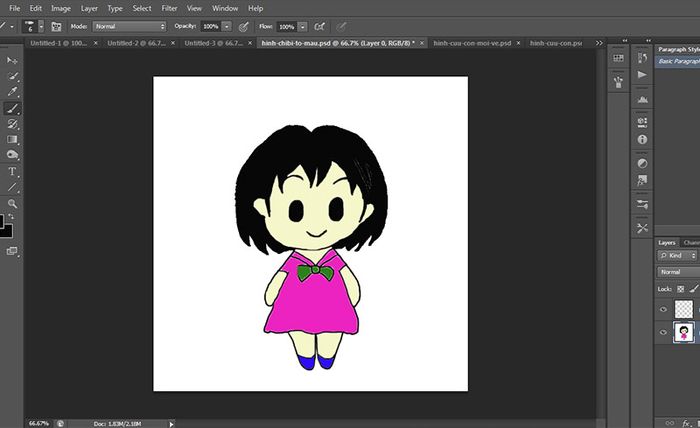
Task: Open History panel icon
Action: pos(642,58)
